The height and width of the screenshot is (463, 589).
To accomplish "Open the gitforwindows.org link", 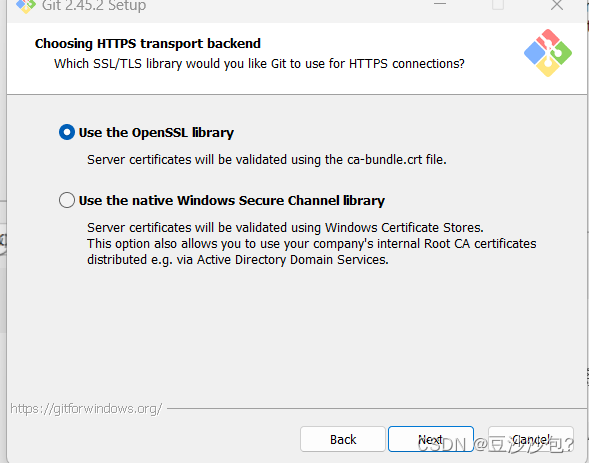I will [x=86, y=408].
